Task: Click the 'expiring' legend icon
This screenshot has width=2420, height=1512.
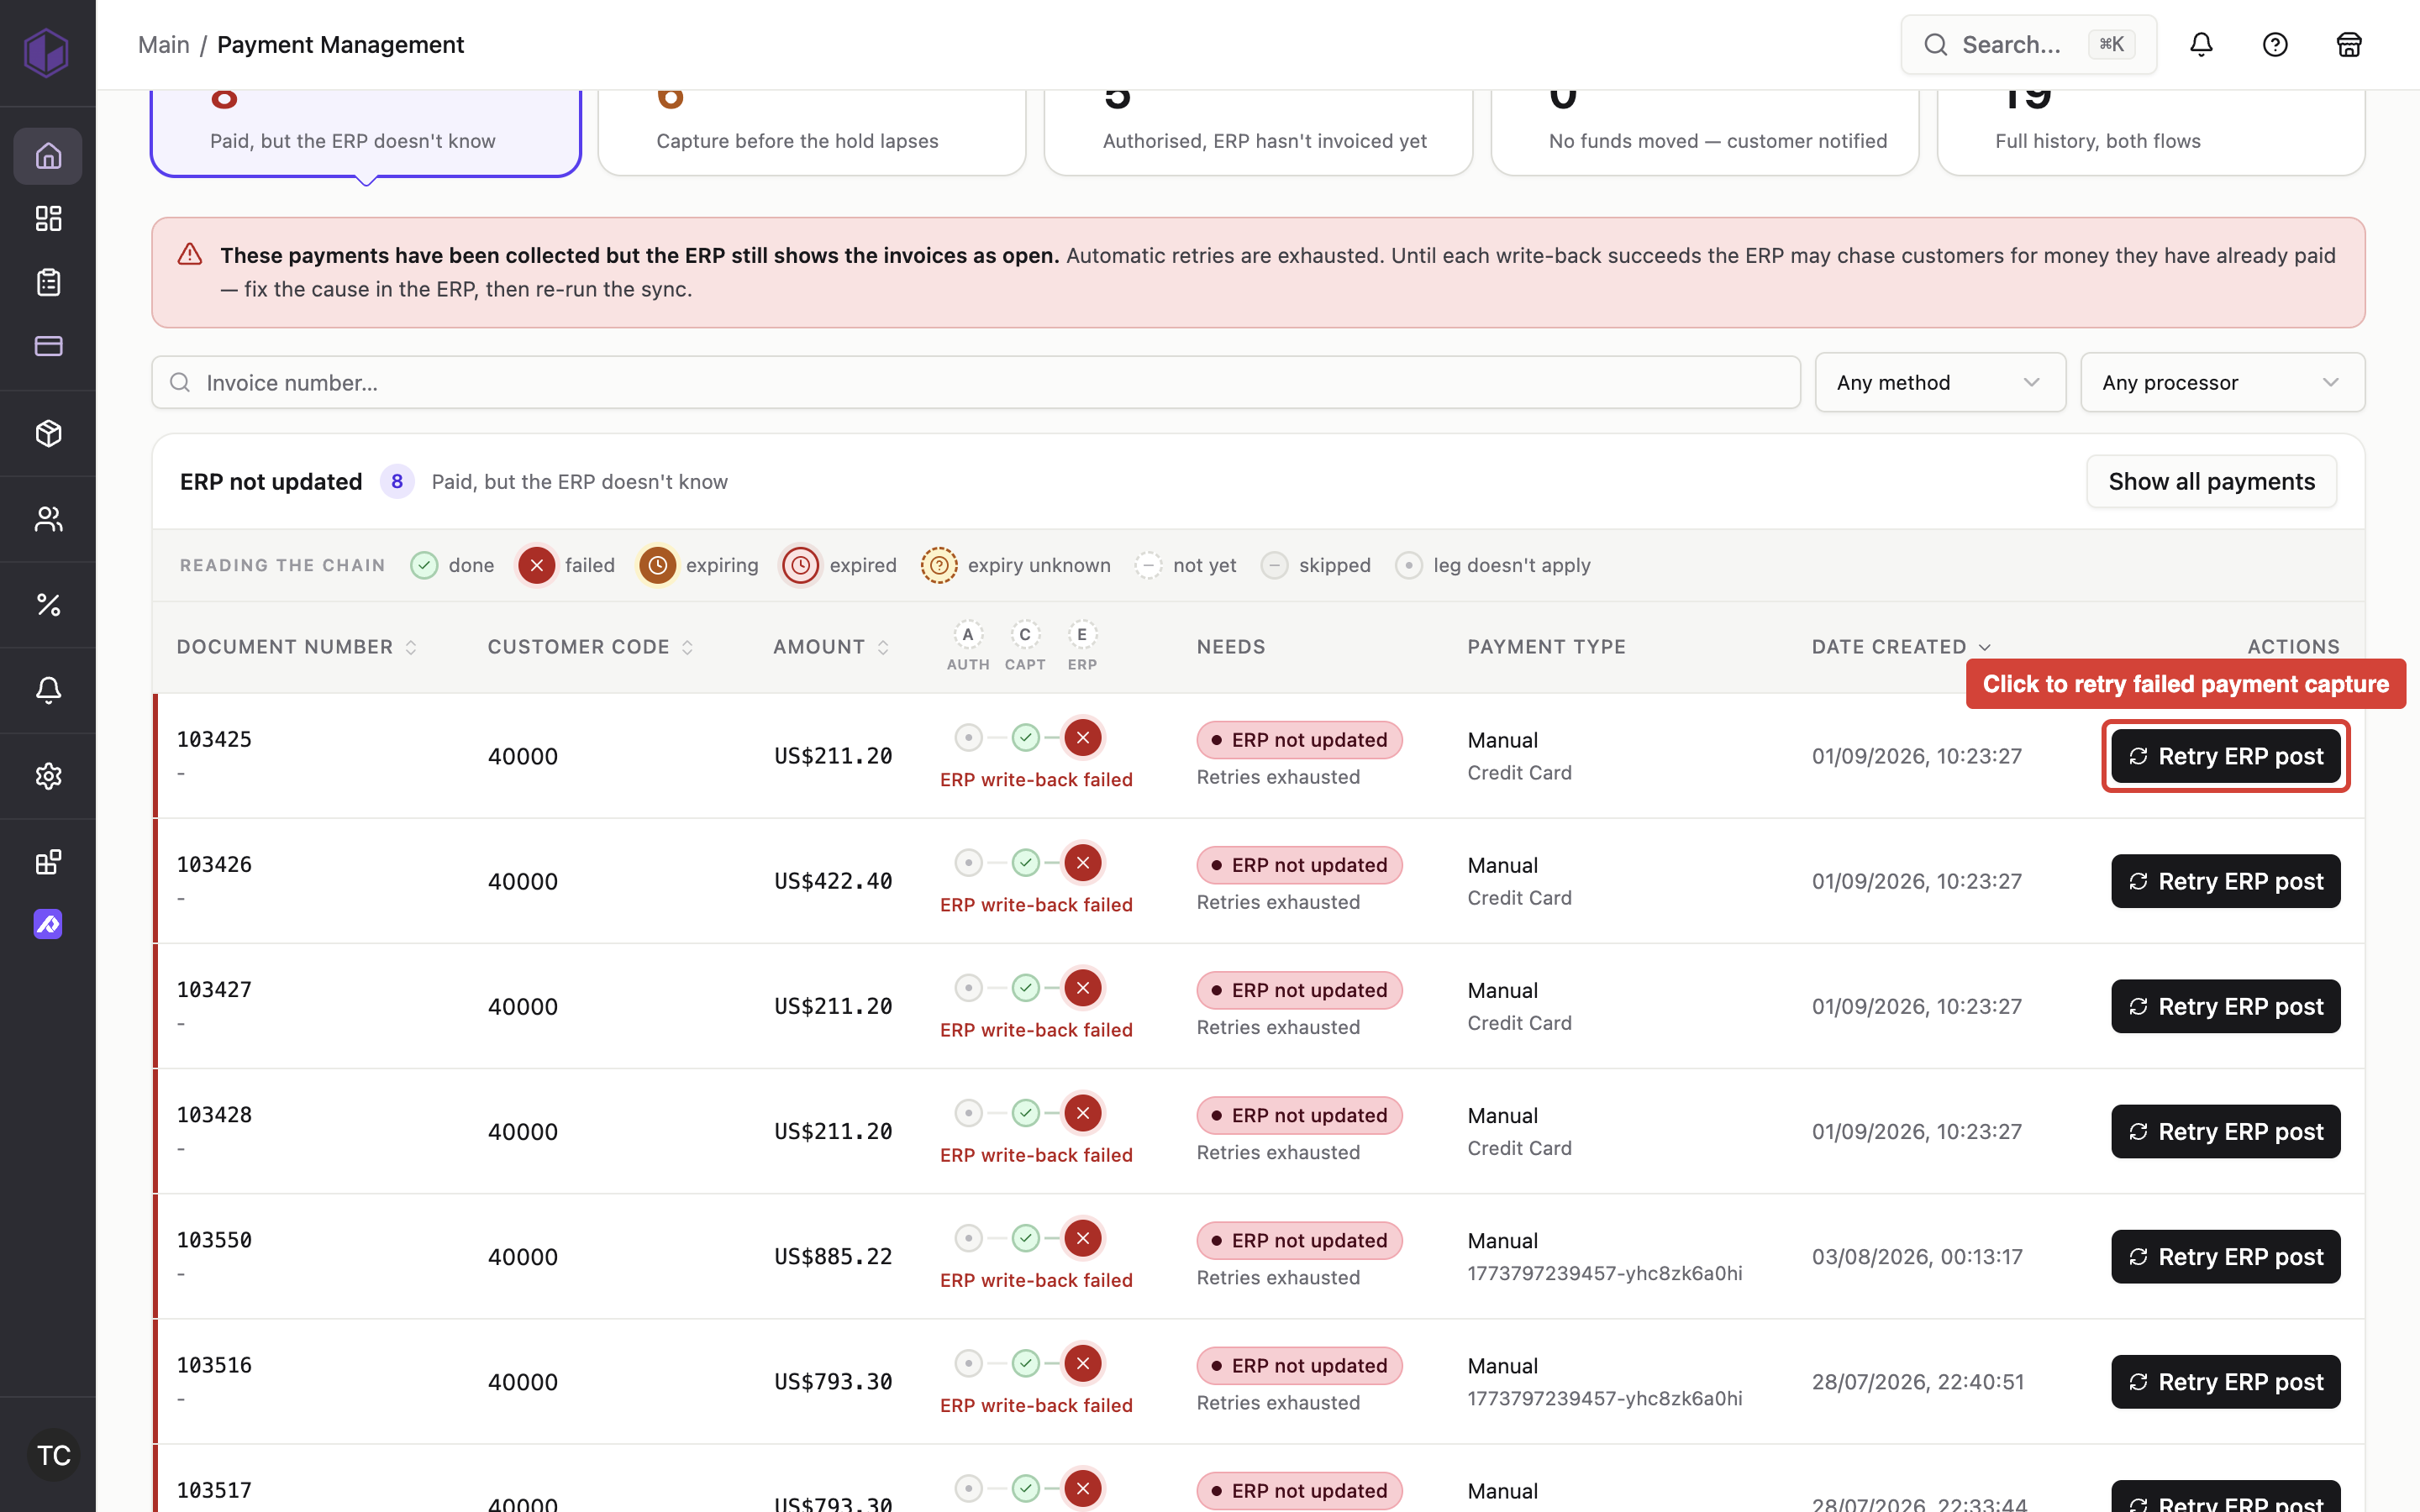Action: tap(657, 565)
